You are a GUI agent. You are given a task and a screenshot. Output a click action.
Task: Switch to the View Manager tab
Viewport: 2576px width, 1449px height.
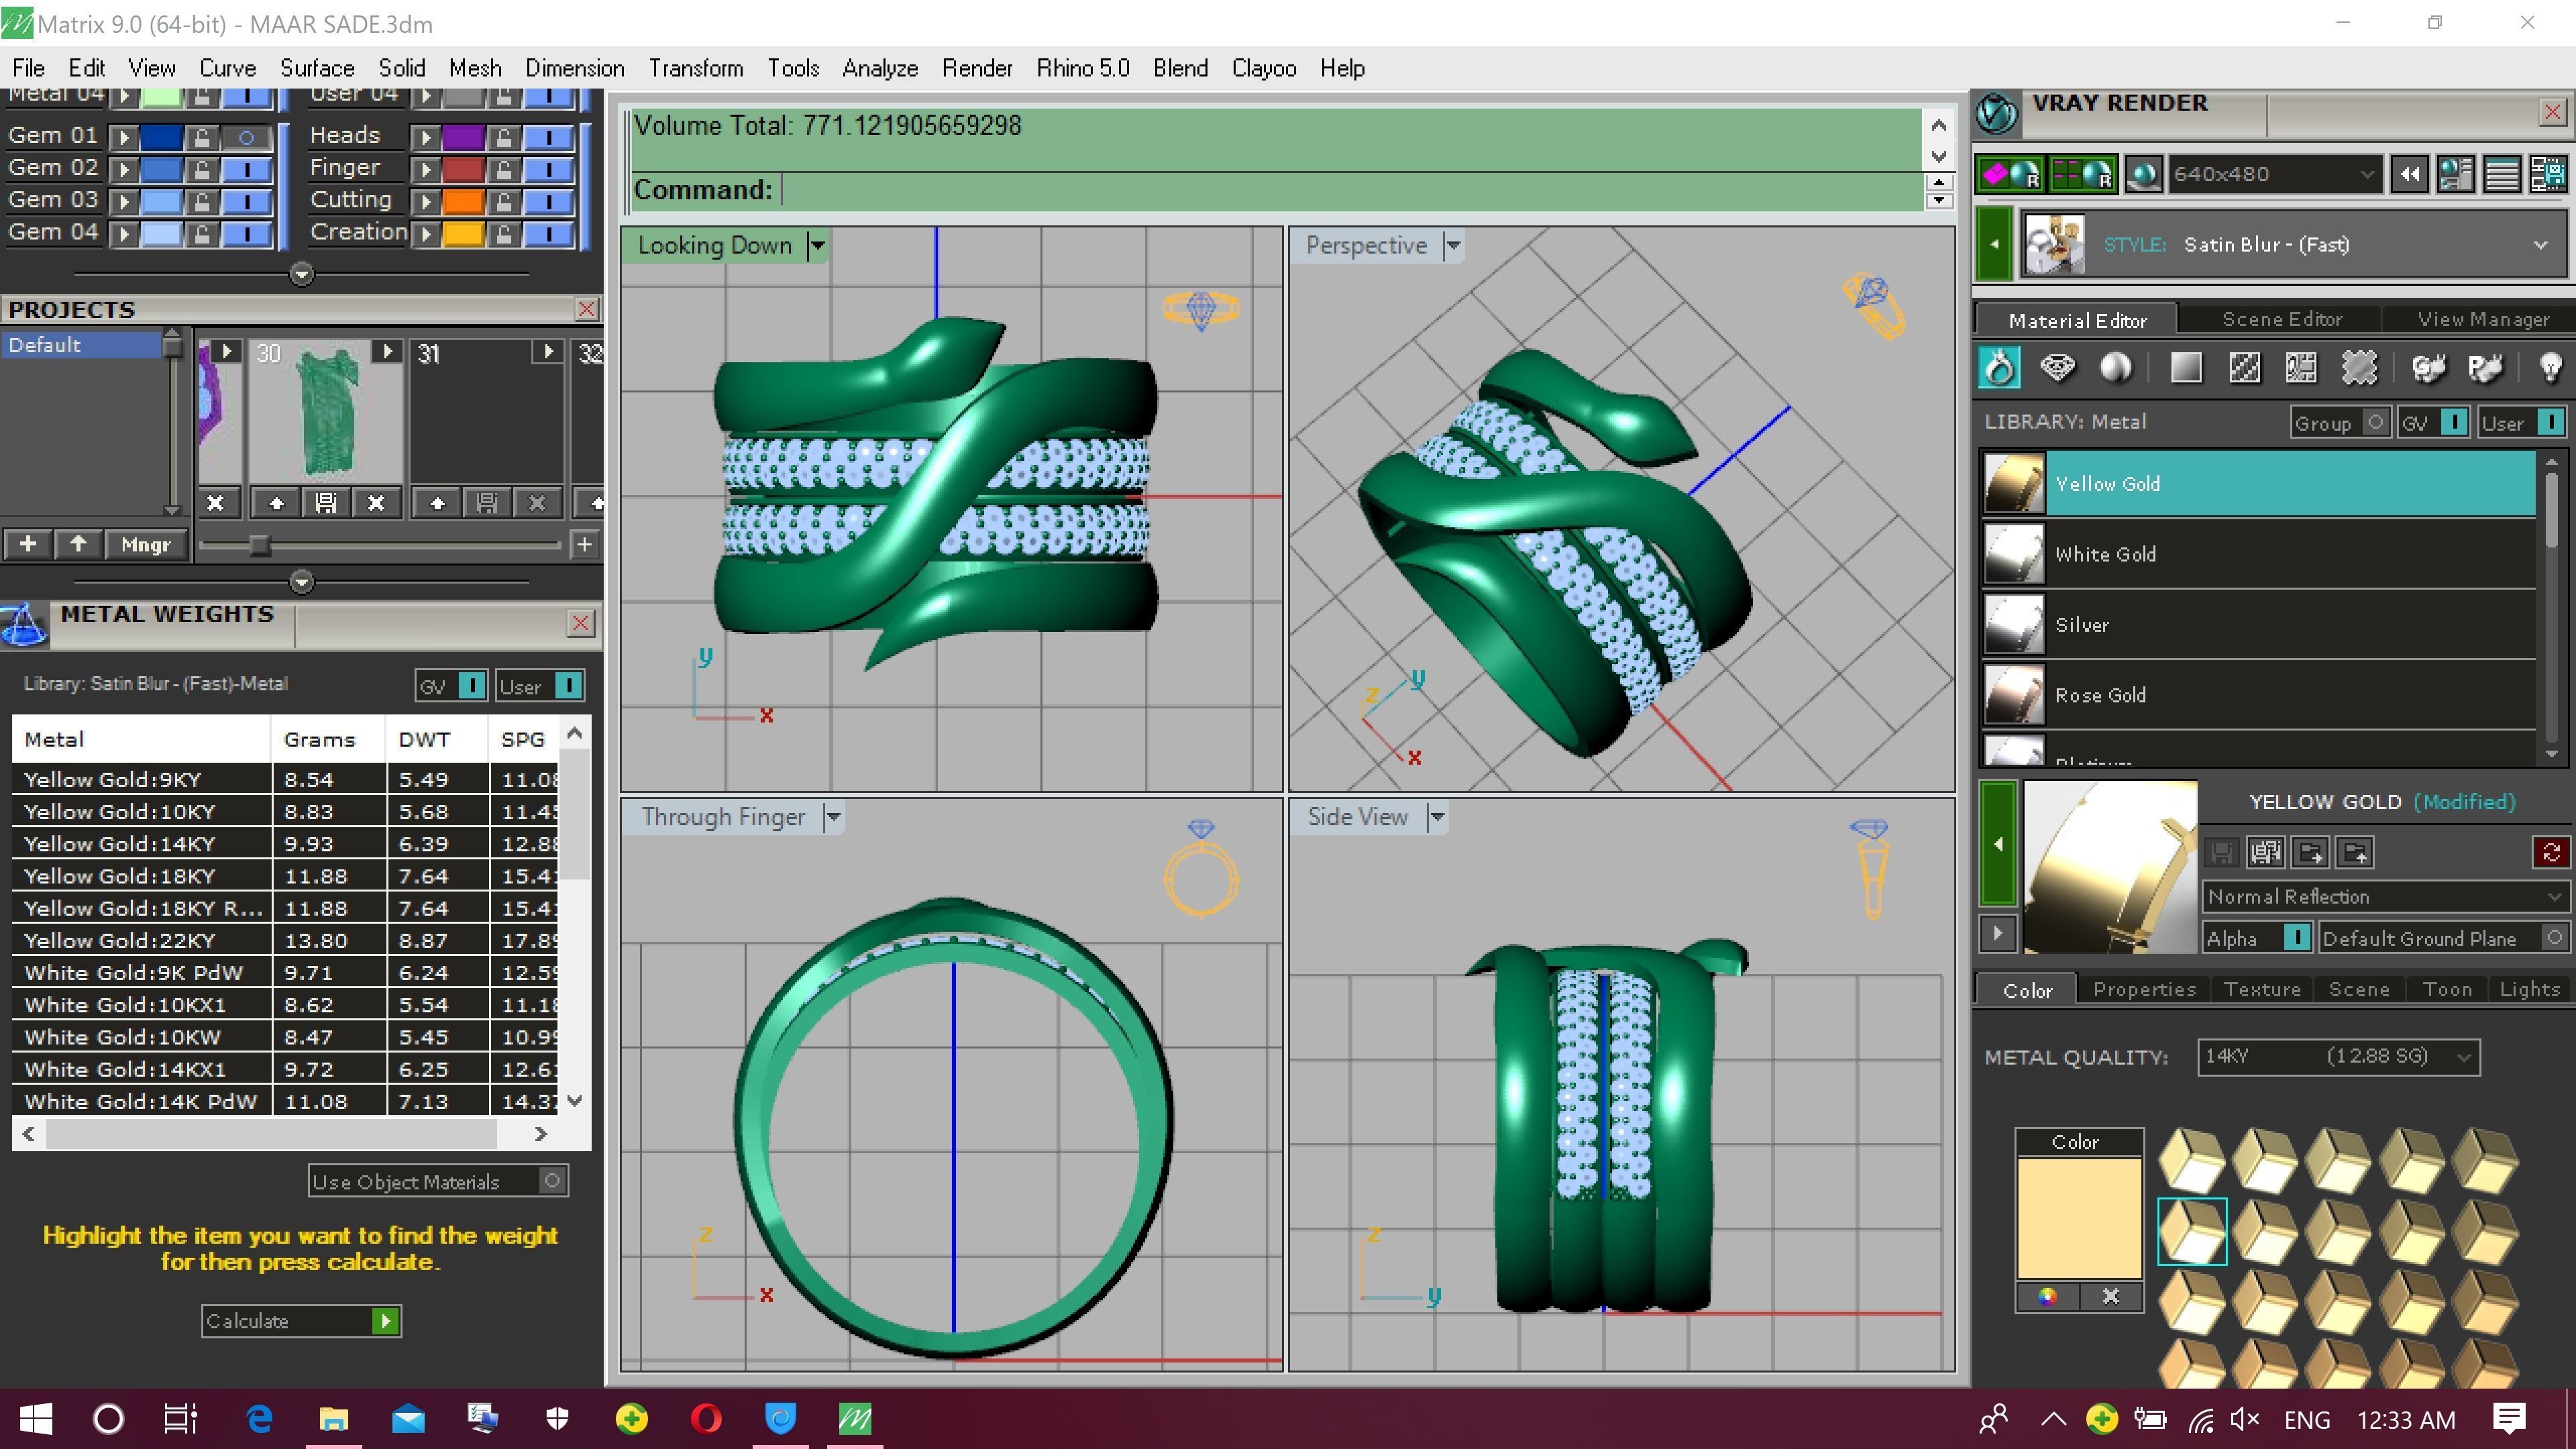pyautogui.click(x=2482, y=319)
